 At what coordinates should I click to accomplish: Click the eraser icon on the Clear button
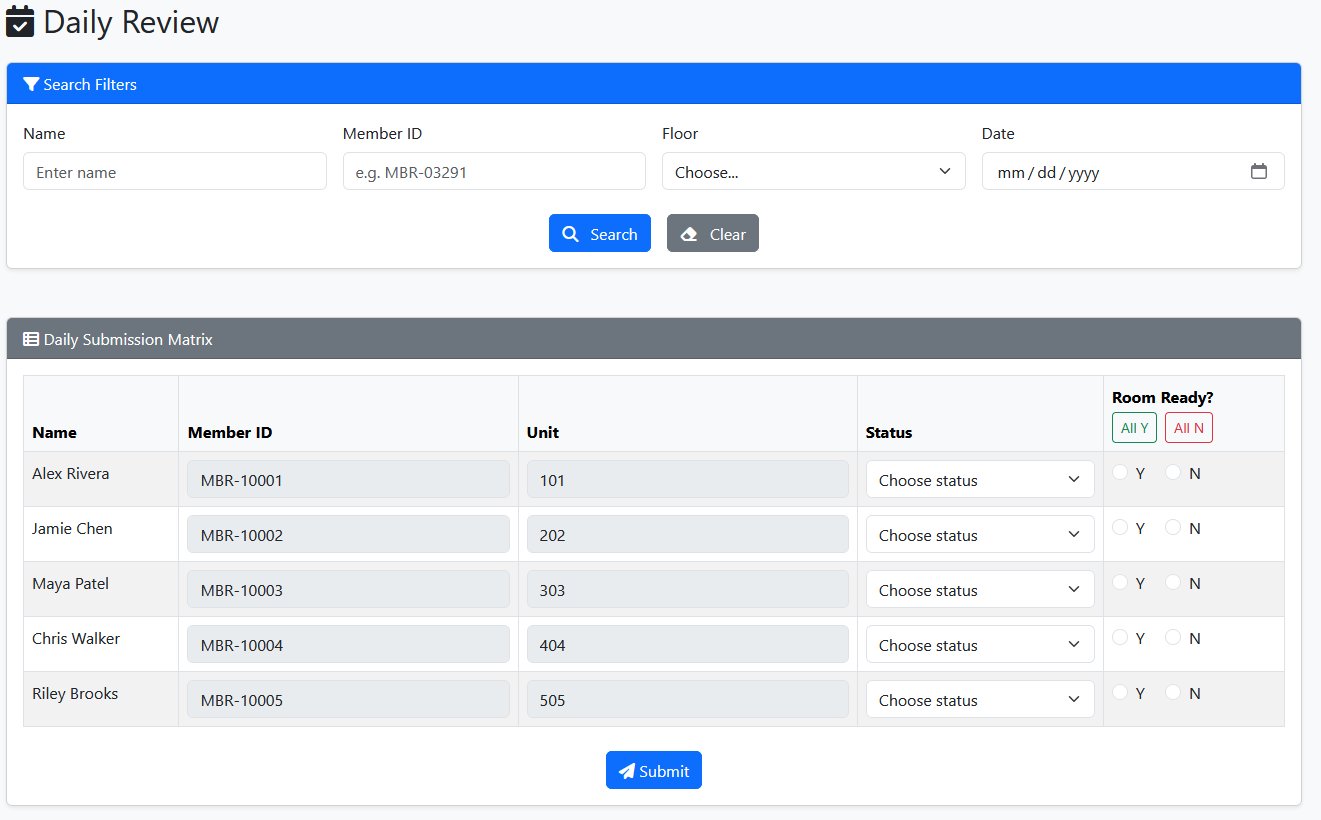(x=688, y=233)
